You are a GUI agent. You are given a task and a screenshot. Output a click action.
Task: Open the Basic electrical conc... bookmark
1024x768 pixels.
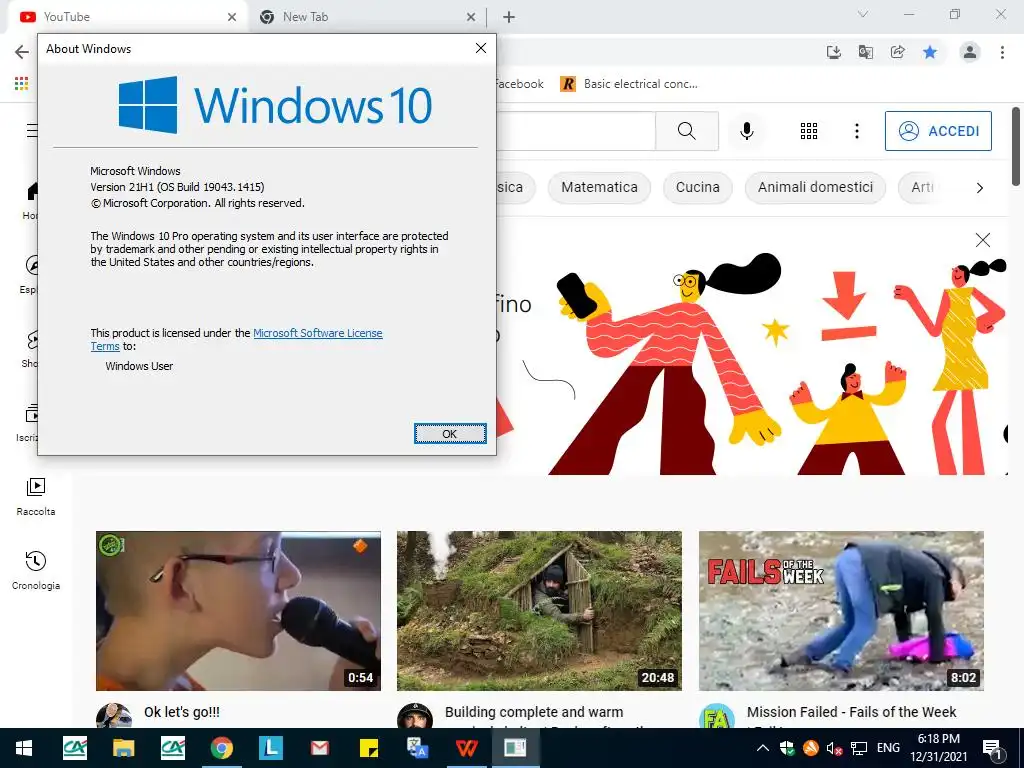click(x=630, y=84)
